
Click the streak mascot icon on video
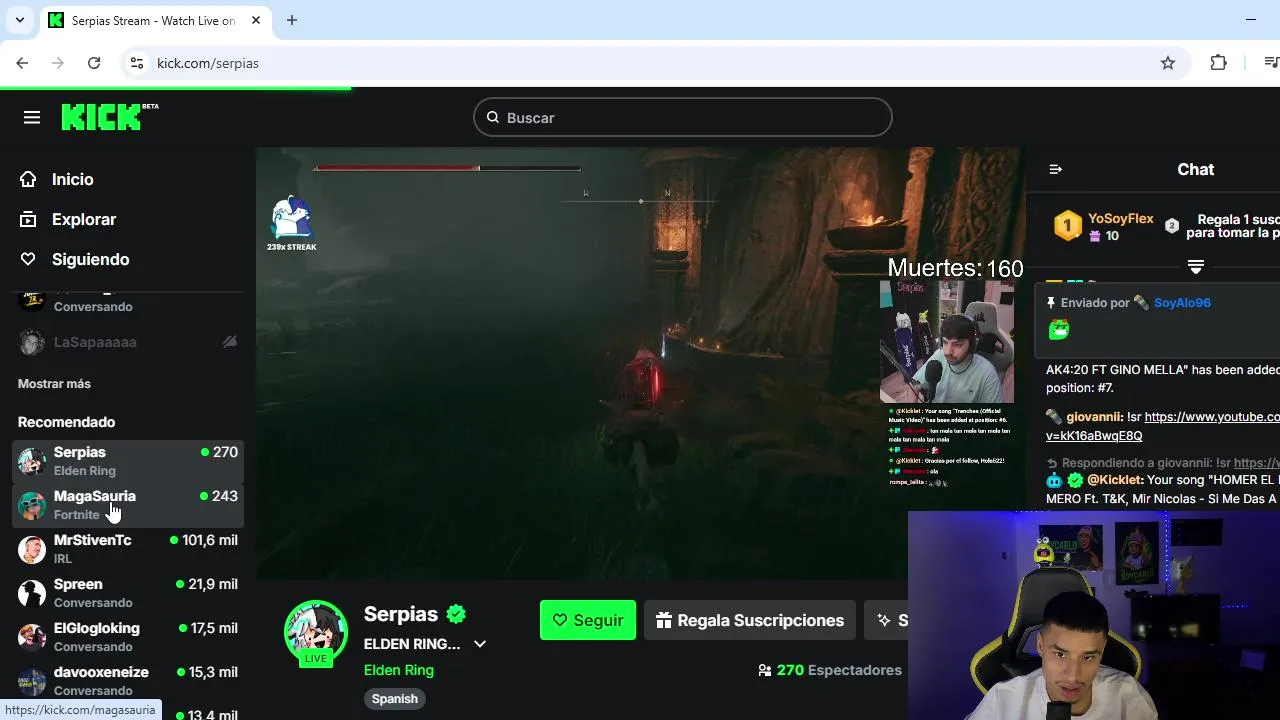[x=291, y=218]
